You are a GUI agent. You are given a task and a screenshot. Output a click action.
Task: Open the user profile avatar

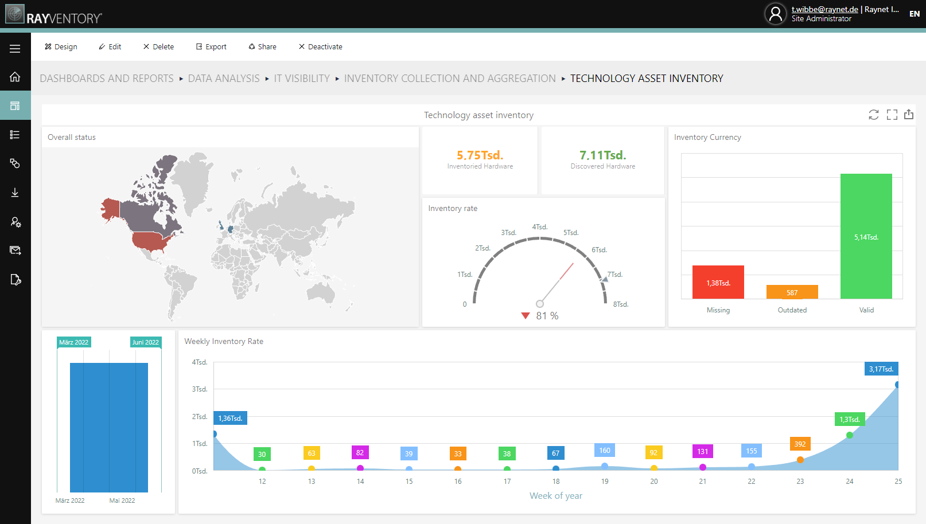click(775, 14)
